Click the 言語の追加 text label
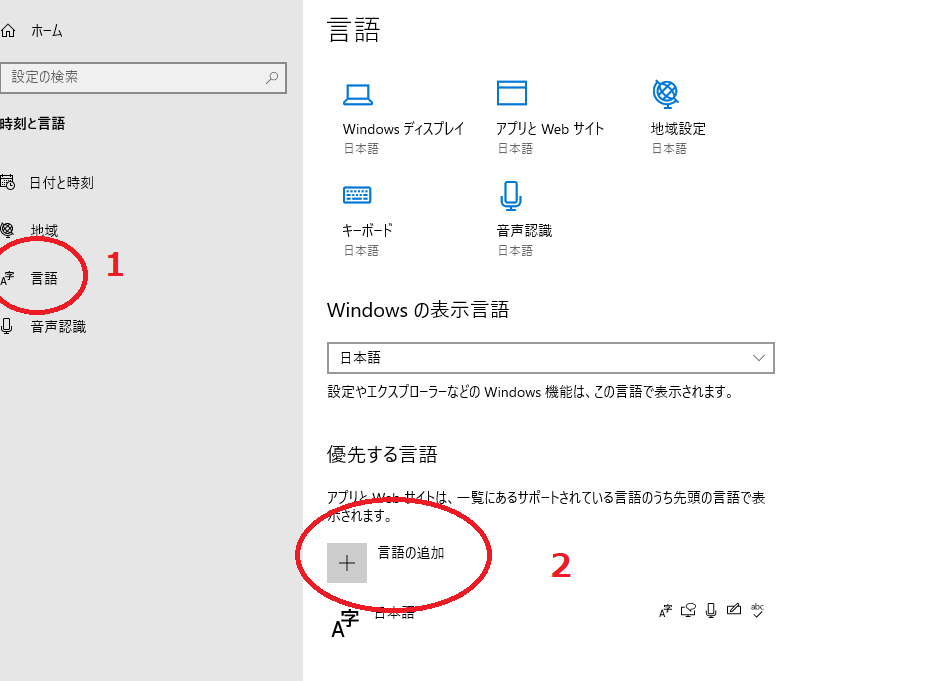The width and height of the screenshot is (930, 681). (410, 552)
